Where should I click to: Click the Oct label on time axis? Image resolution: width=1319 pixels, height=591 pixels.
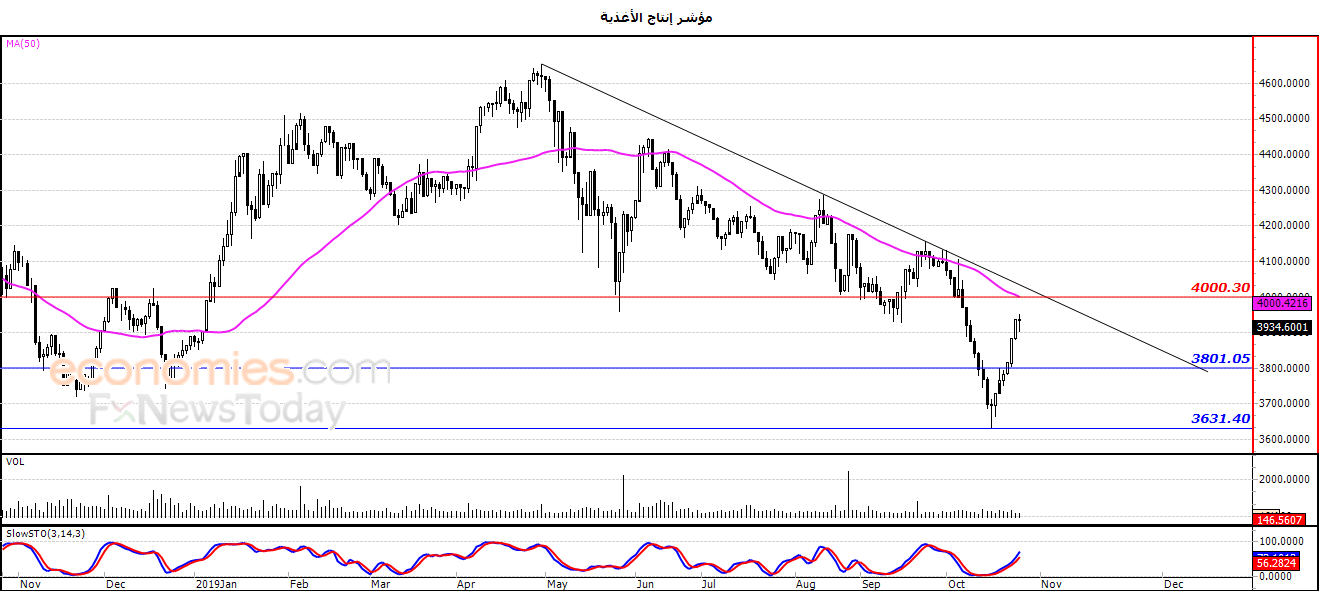click(958, 582)
